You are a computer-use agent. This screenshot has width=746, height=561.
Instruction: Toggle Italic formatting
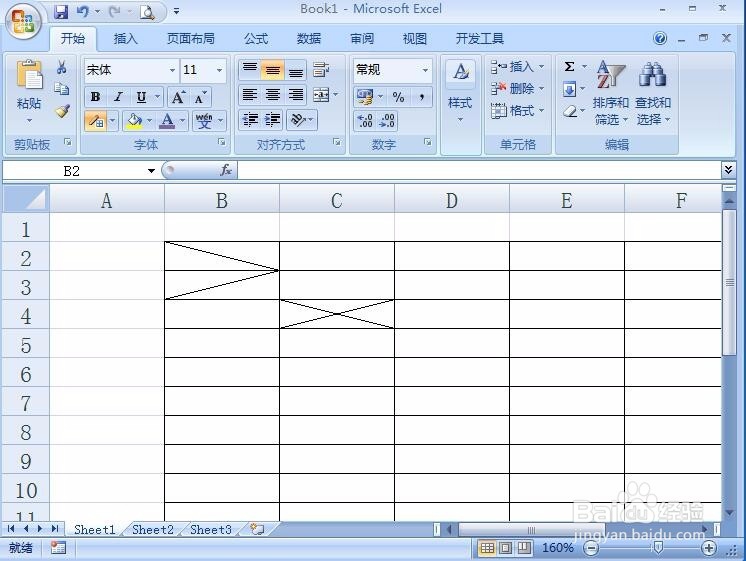tap(118, 98)
